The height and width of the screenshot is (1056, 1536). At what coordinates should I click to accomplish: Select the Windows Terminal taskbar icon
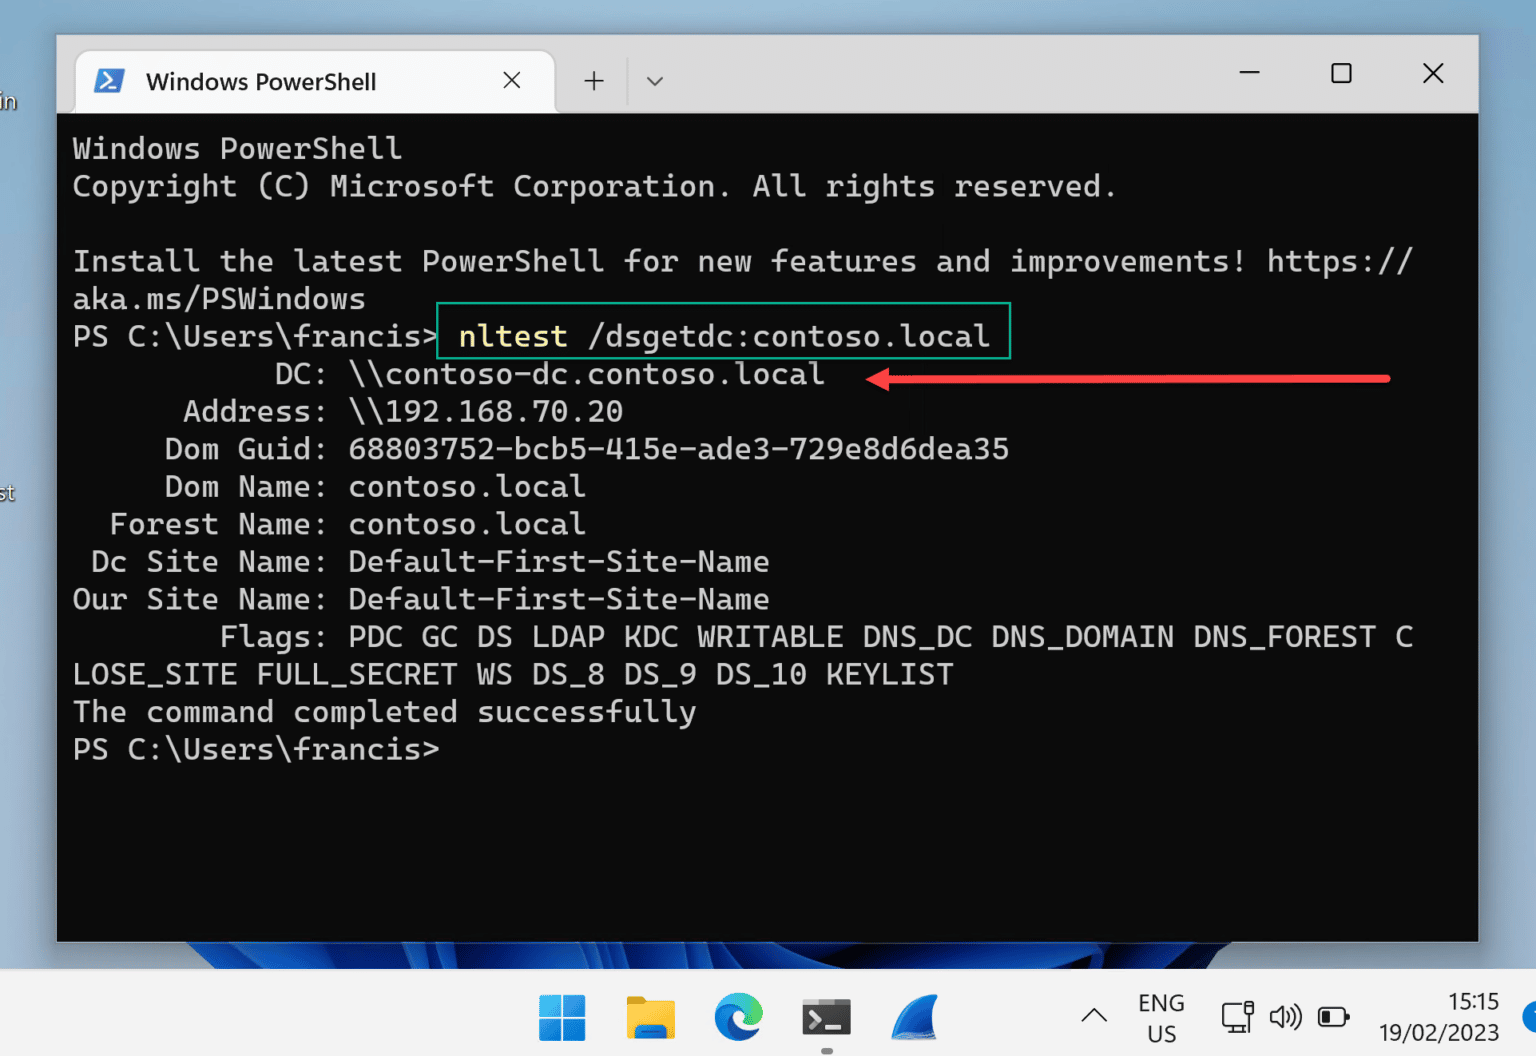coord(825,1017)
